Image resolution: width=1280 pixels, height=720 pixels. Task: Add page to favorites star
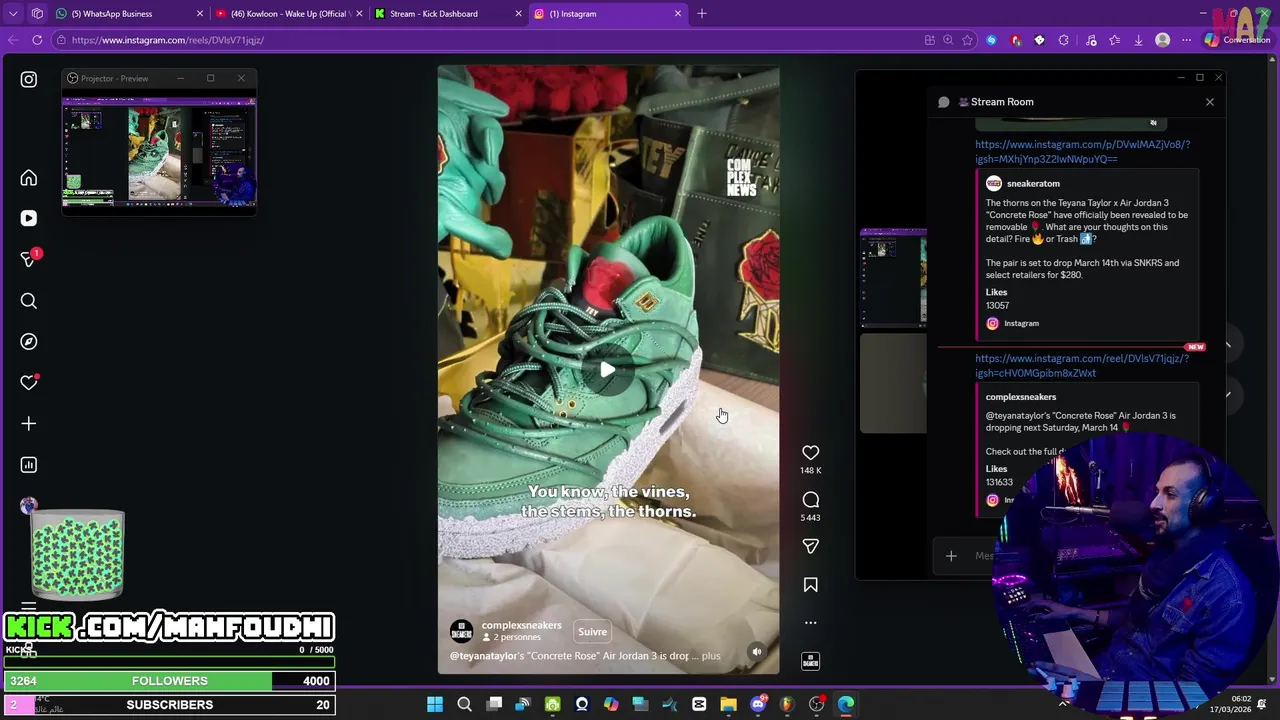967,40
